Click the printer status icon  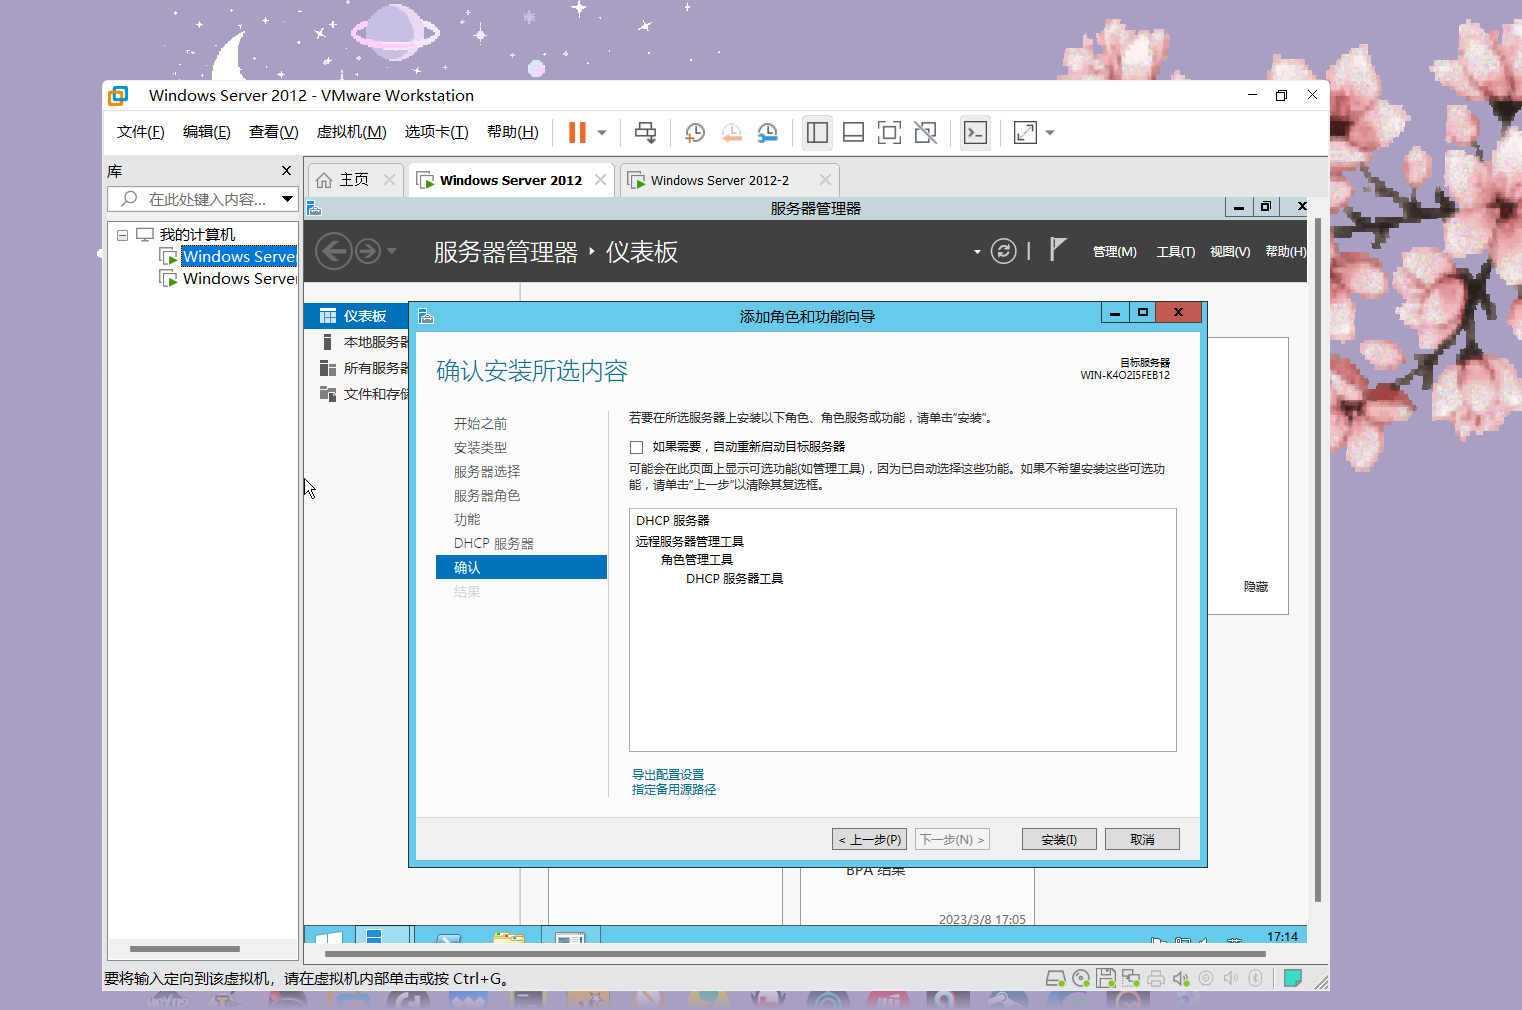coord(1156,979)
